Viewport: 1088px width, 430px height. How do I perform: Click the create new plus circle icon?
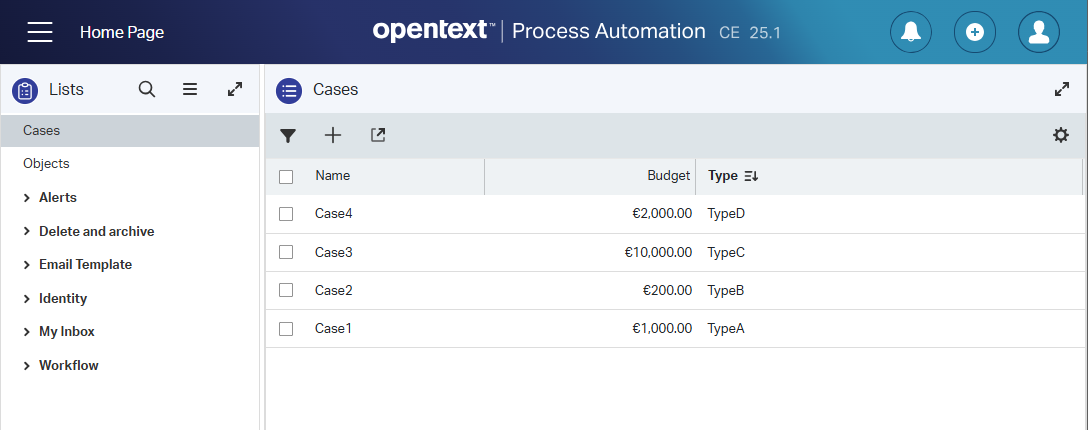click(975, 32)
